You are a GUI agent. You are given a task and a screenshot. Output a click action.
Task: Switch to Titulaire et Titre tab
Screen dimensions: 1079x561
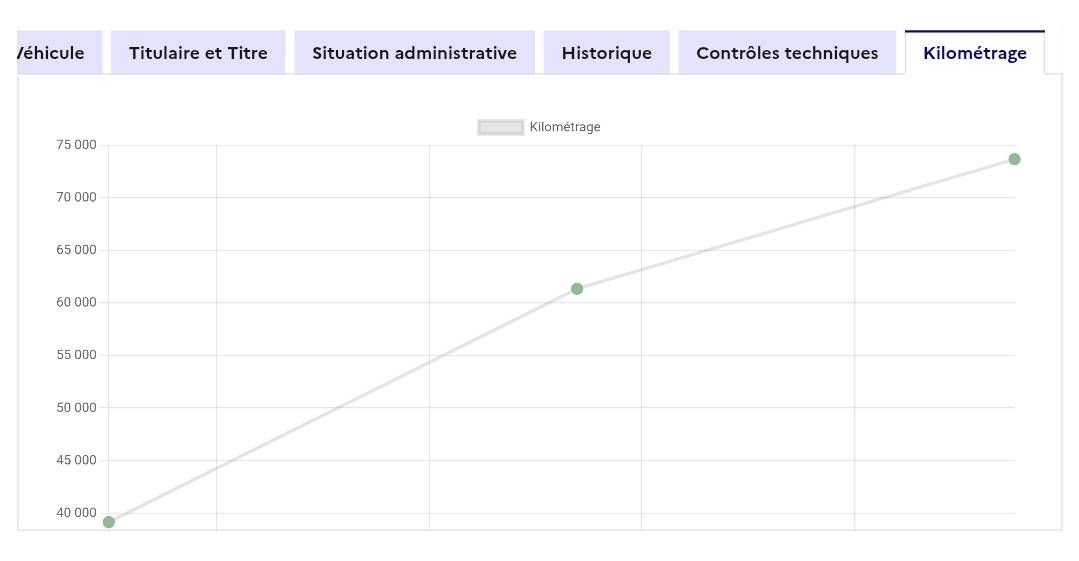(198, 53)
